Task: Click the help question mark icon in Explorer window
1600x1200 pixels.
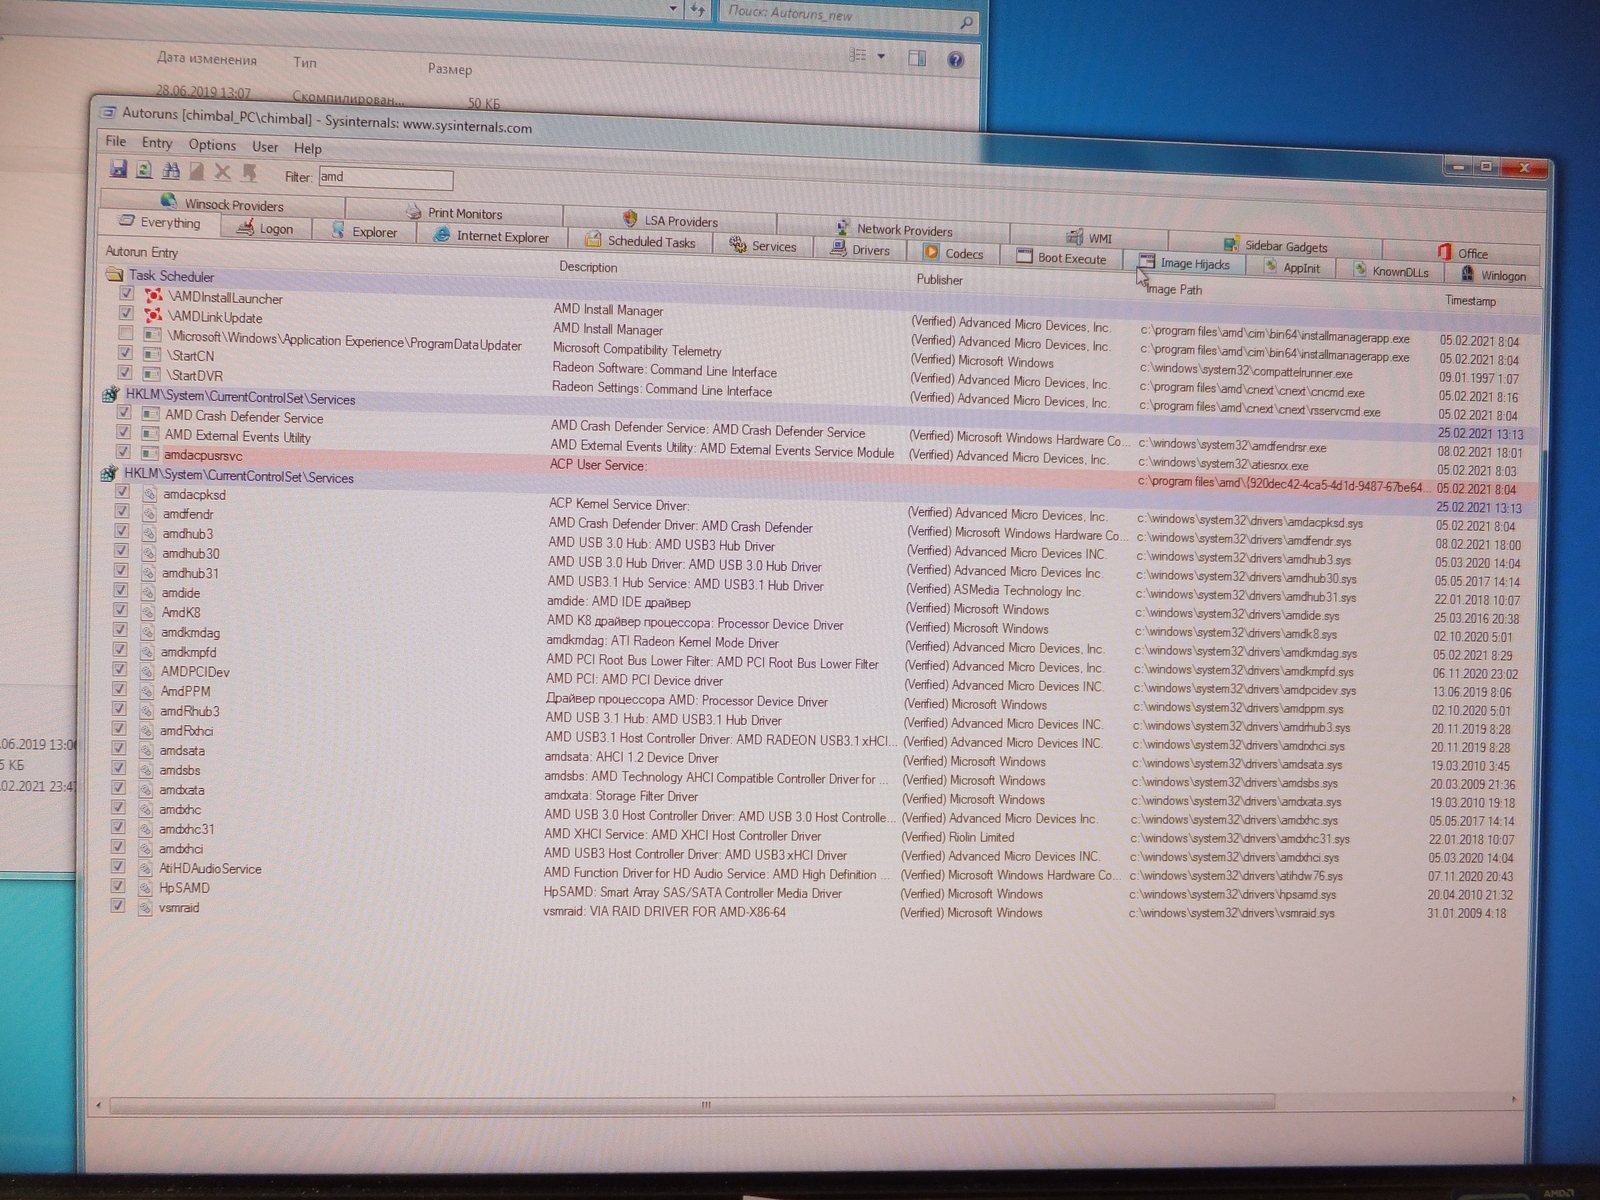Action: coord(956,59)
